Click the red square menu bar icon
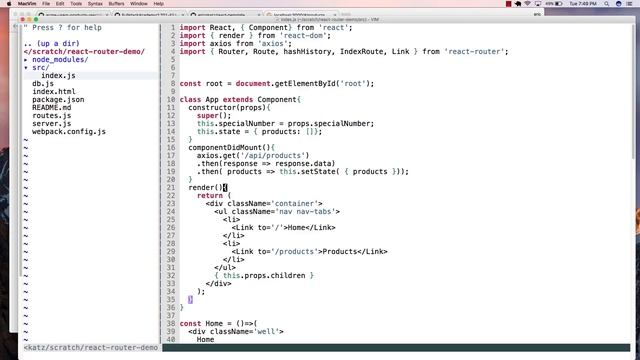This screenshot has width=640, height=360. (x=509, y=4)
